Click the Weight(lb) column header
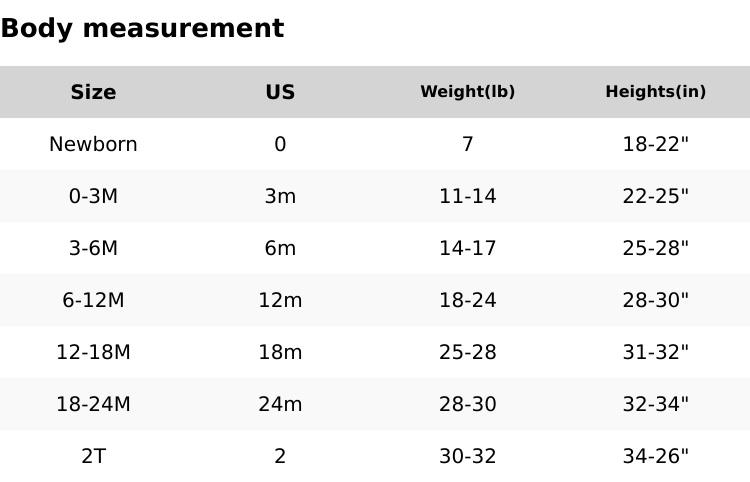Screen dimensions: 750x482 (x=467, y=92)
